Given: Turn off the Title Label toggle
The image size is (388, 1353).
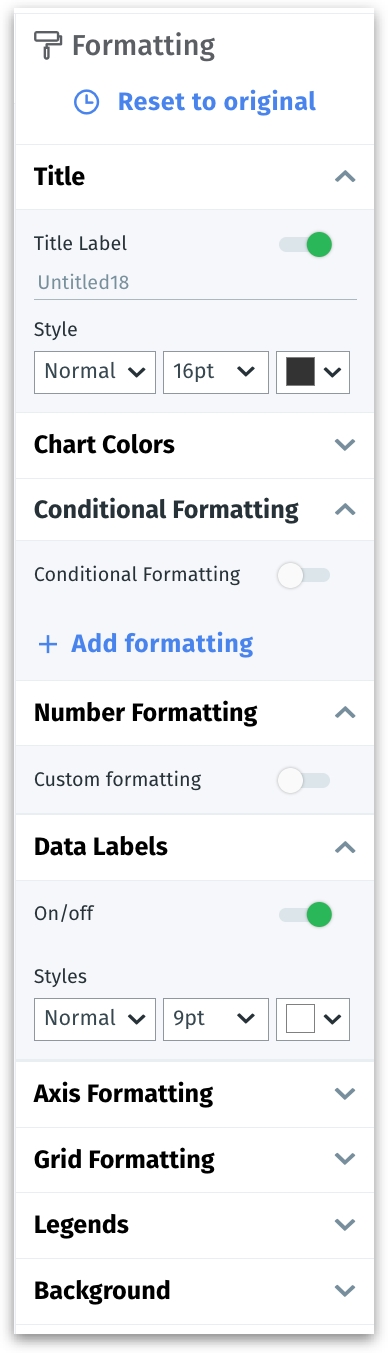Looking at the screenshot, I should click(x=305, y=244).
